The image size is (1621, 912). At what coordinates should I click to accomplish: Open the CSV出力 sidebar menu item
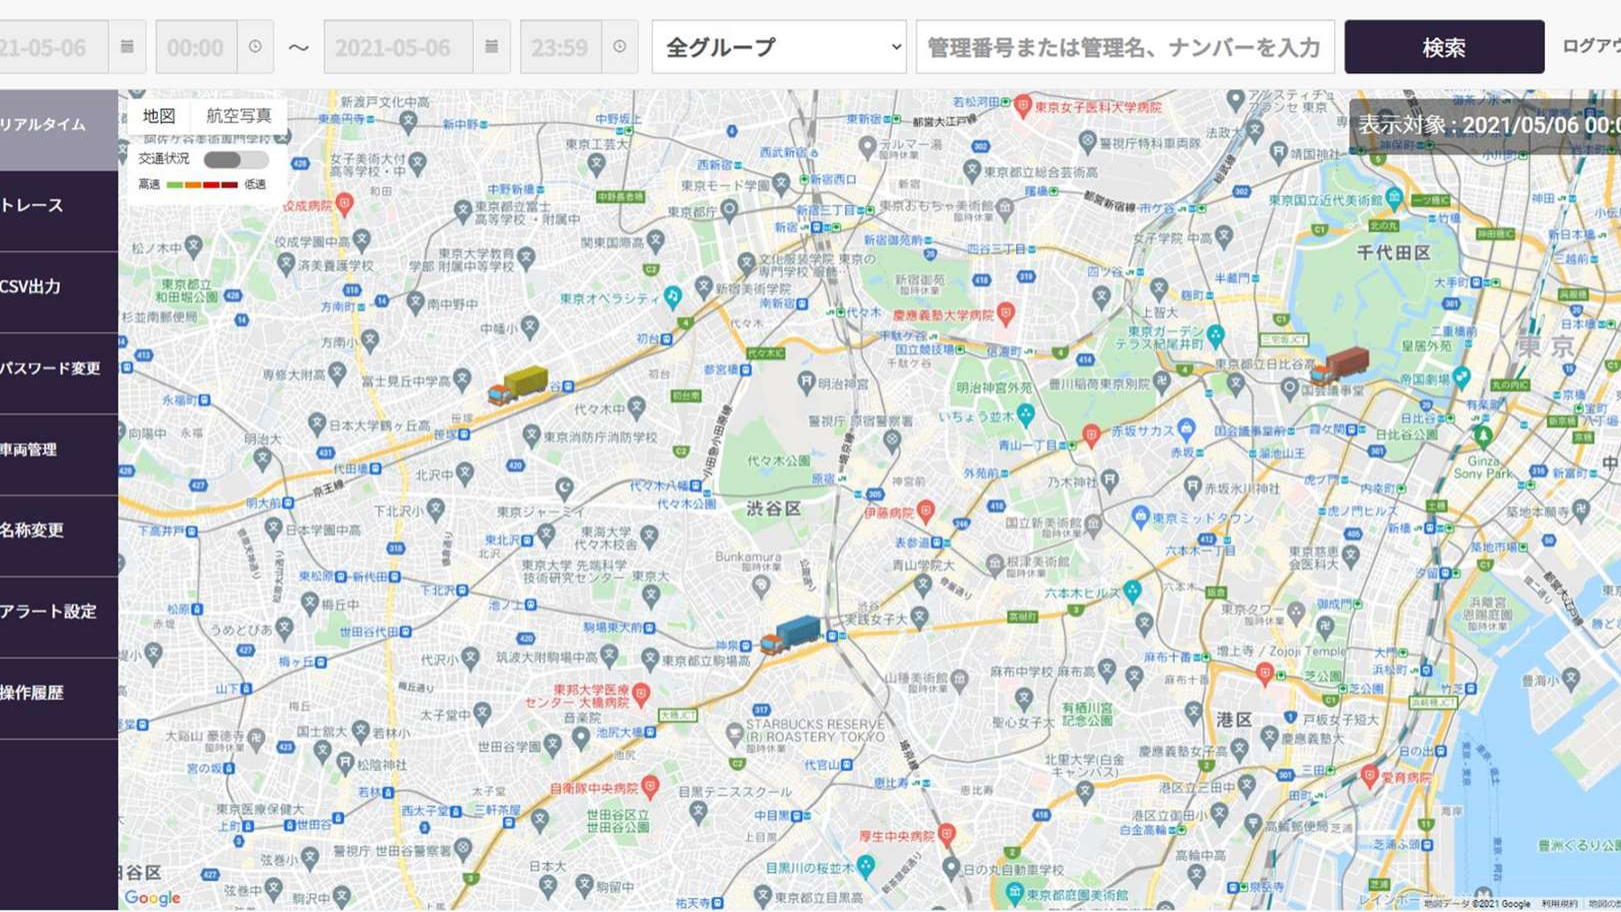(x=58, y=287)
